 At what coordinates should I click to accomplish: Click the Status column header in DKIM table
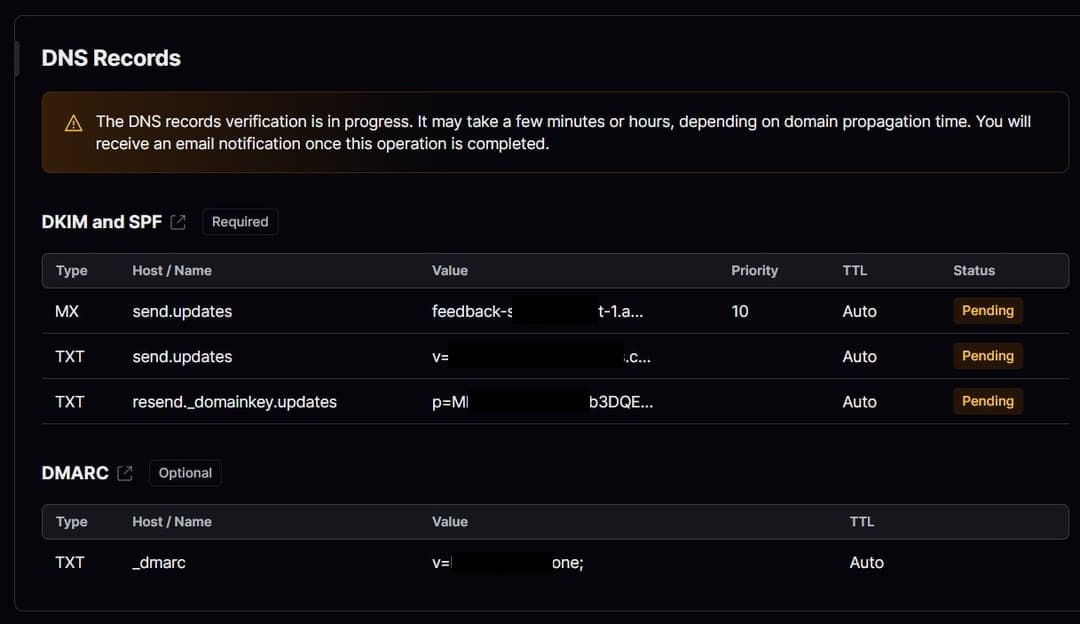(973, 271)
